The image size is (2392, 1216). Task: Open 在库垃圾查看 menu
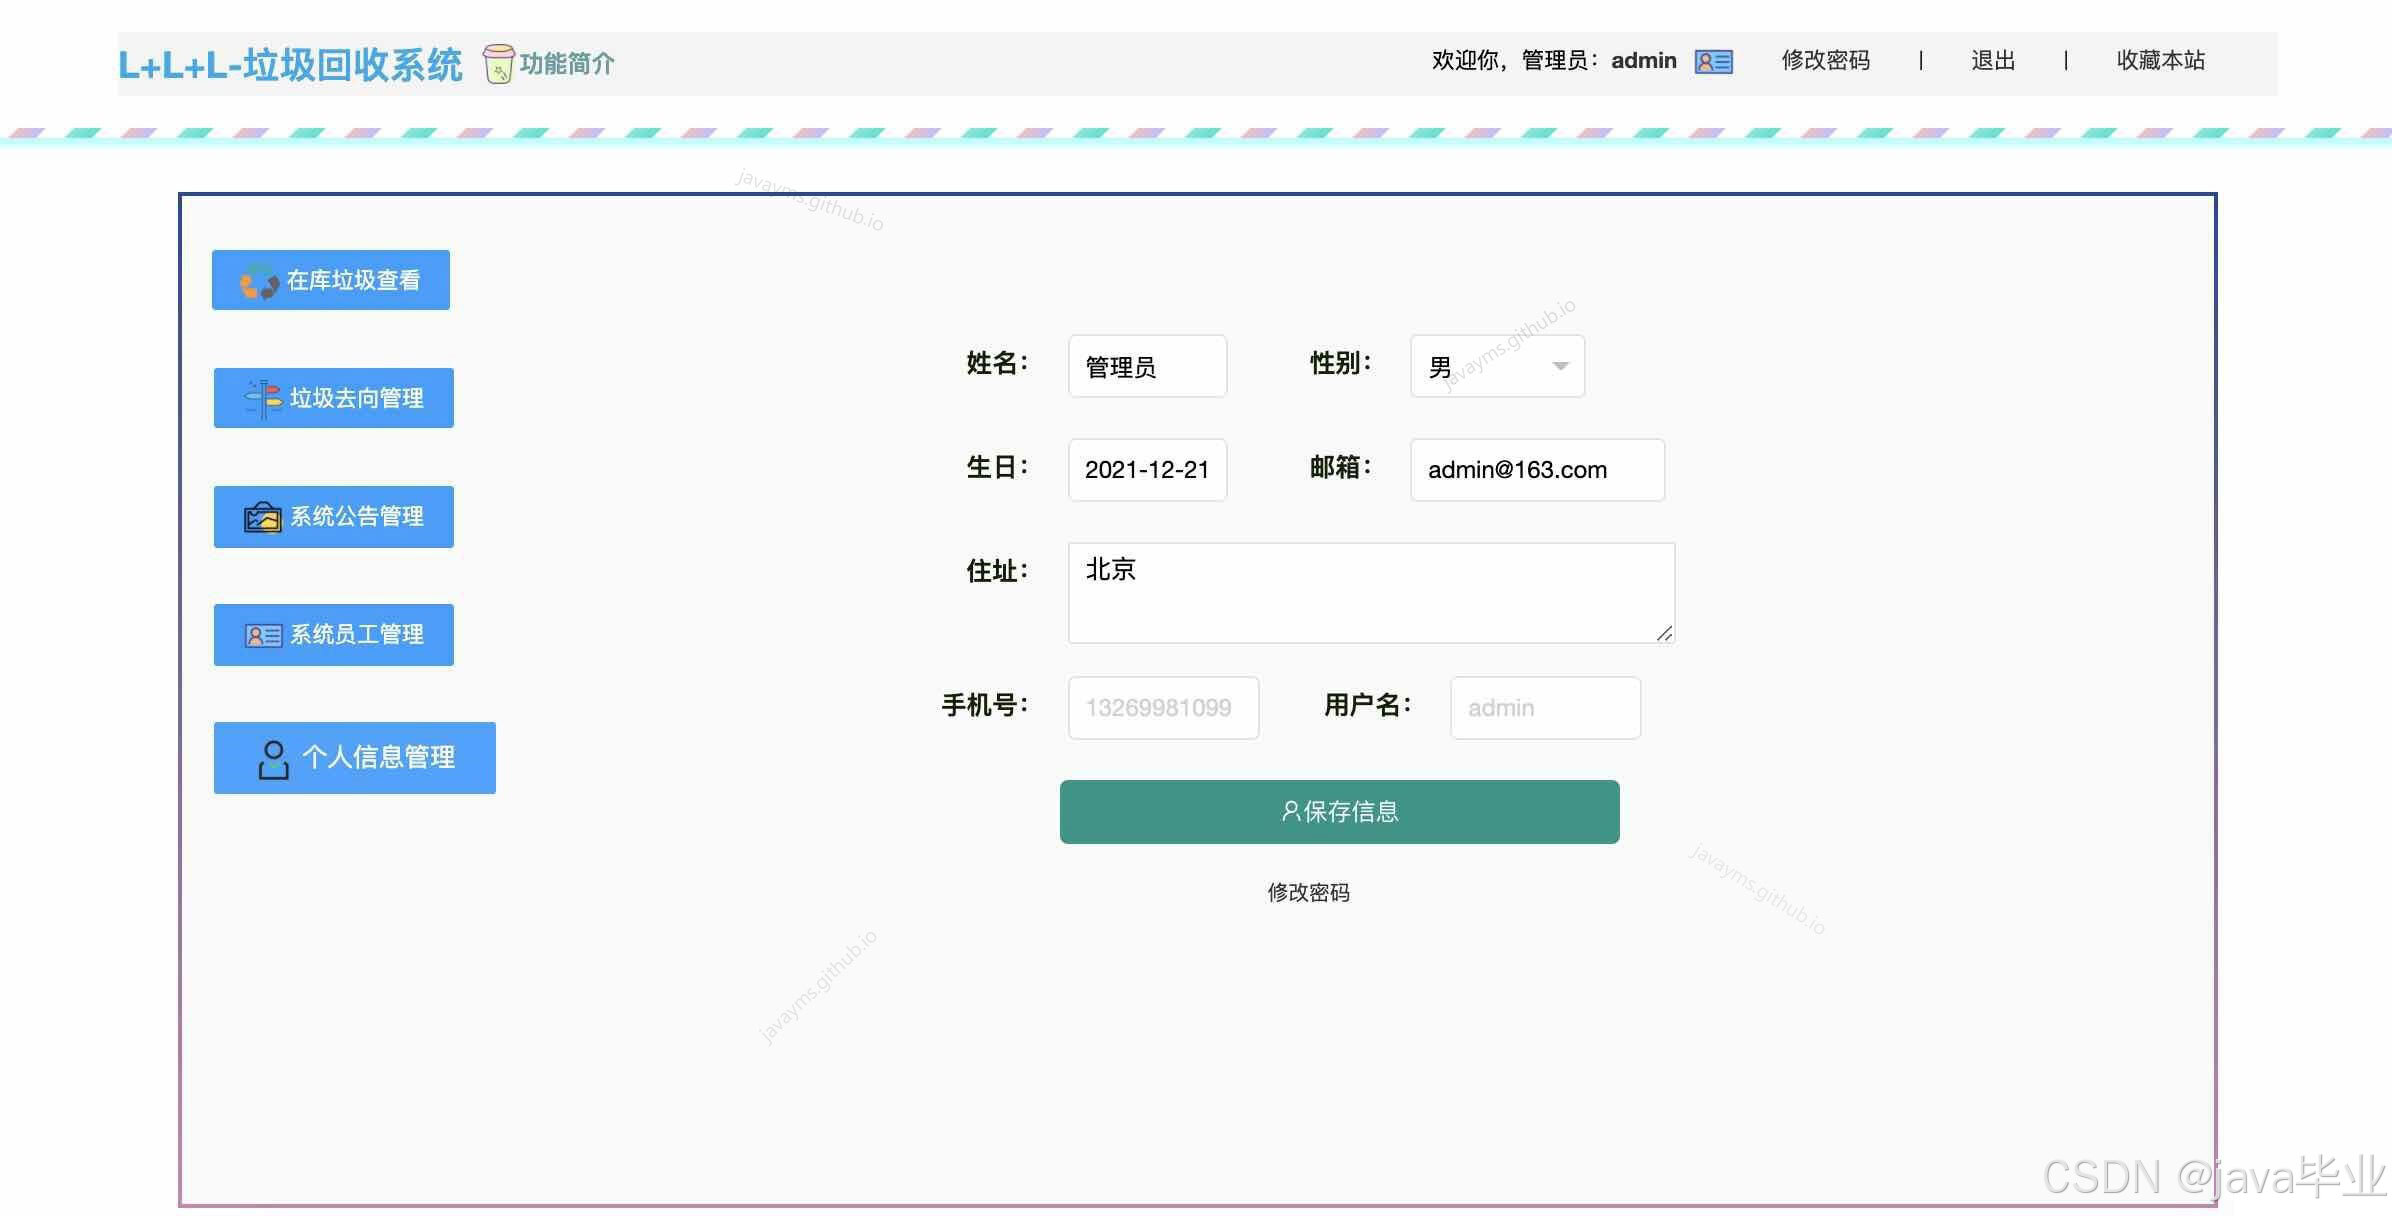coord(331,280)
